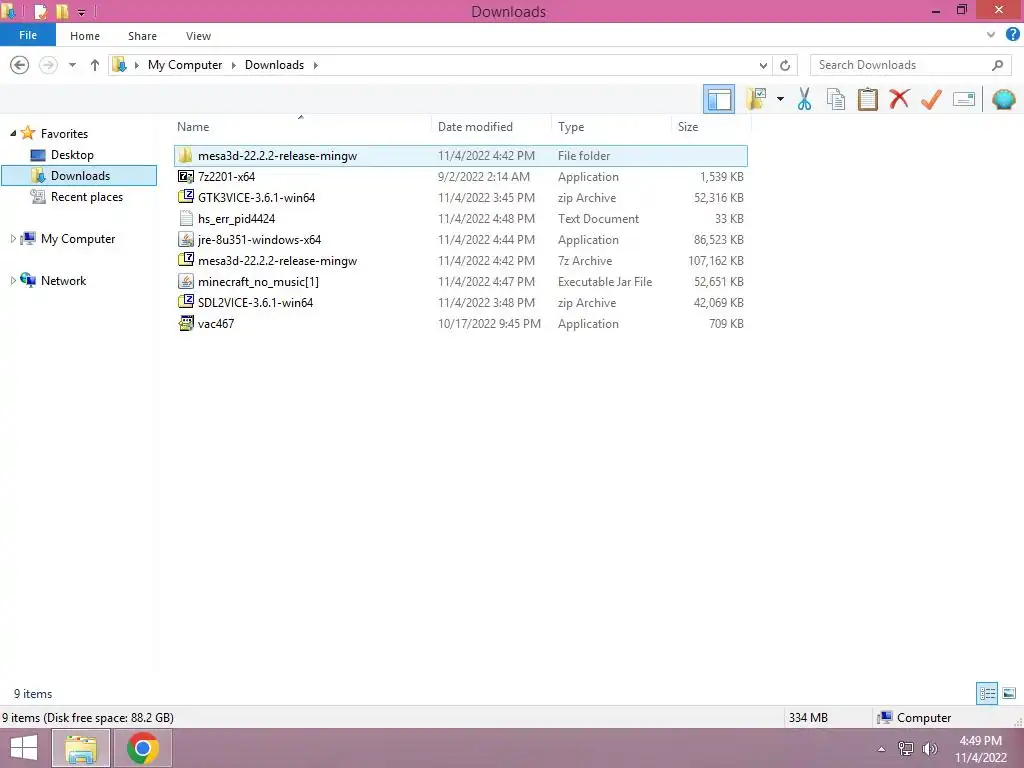Screen dimensions: 1024x768
Task: Click the Start button on taskbar
Action: click(24, 748)
